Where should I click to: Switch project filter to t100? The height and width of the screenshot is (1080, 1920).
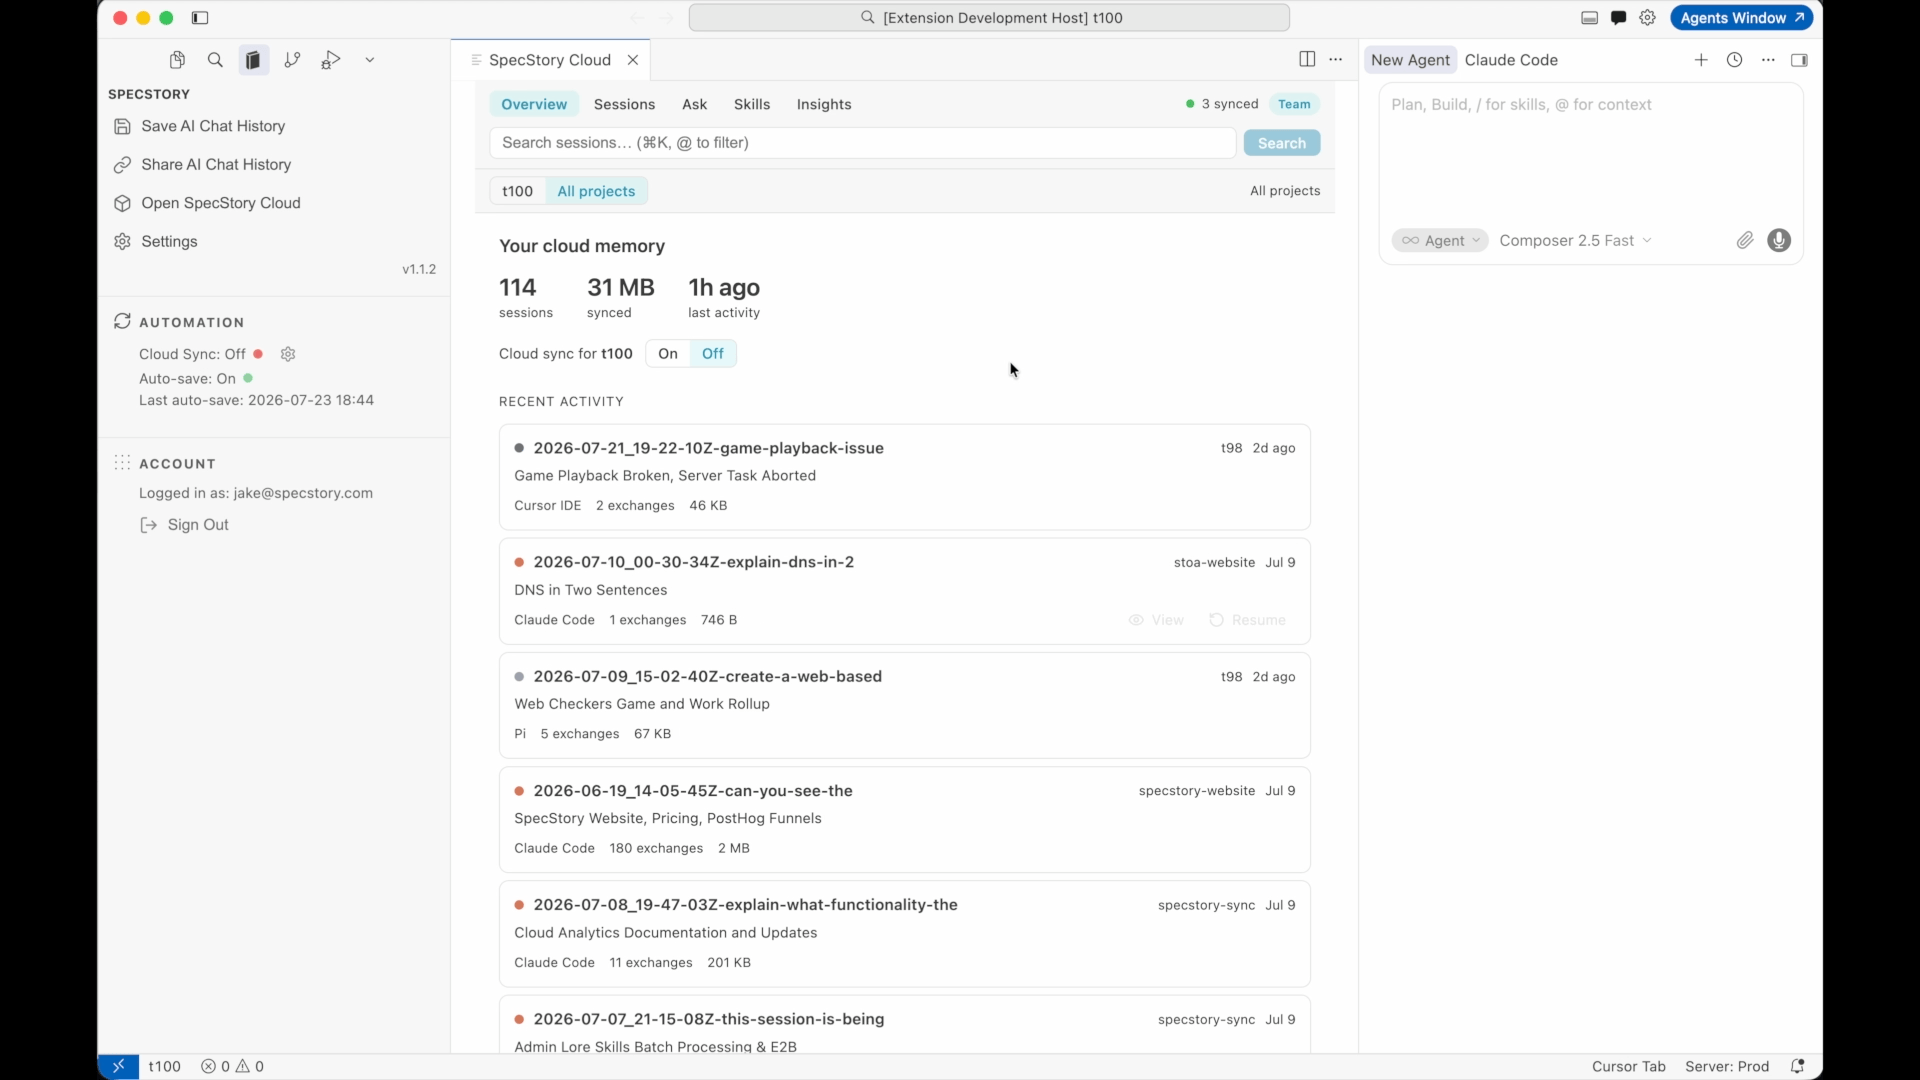tap(517, 191)
